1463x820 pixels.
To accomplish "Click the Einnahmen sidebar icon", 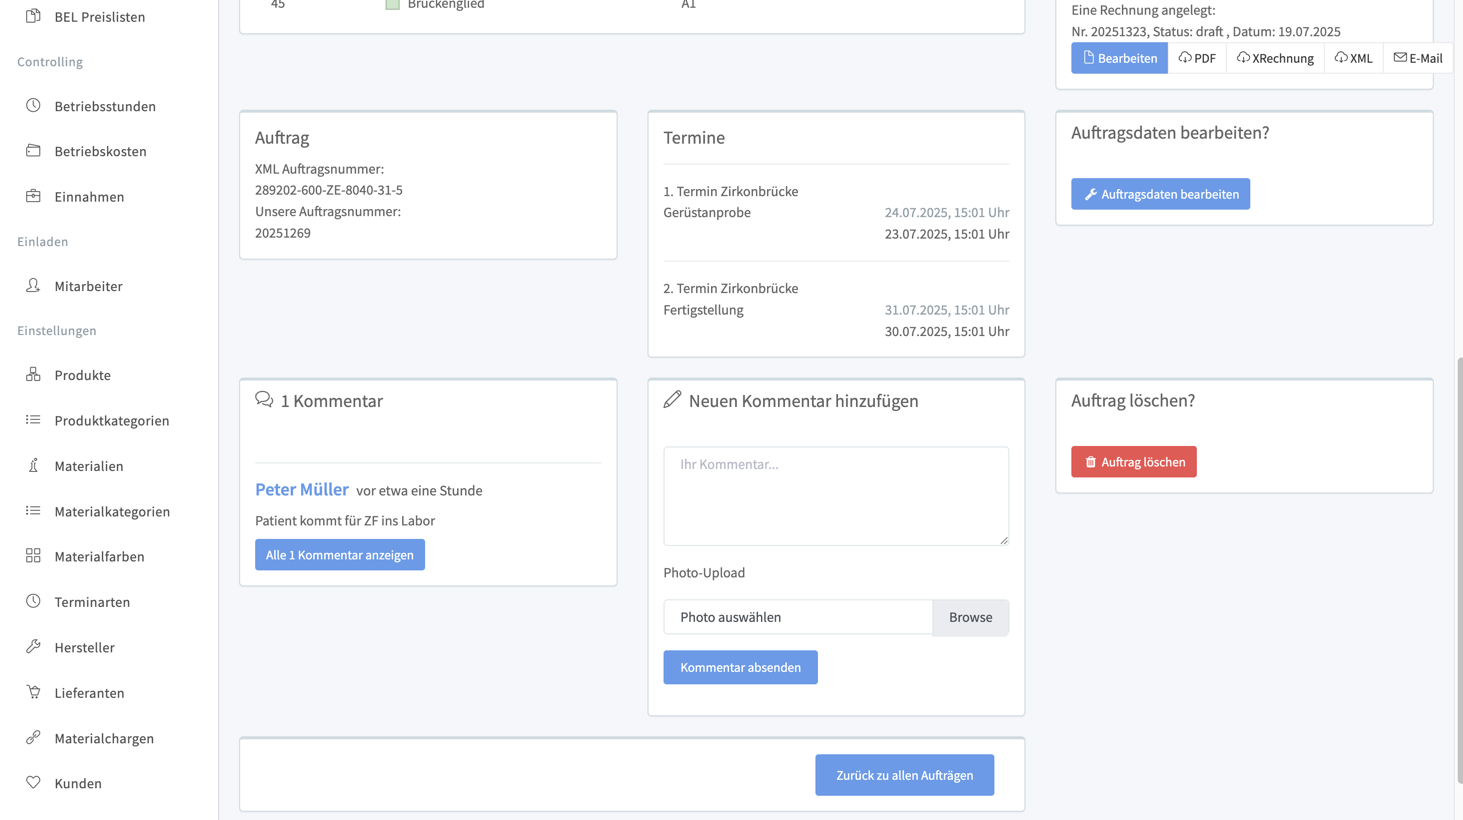I will point(33,196).
